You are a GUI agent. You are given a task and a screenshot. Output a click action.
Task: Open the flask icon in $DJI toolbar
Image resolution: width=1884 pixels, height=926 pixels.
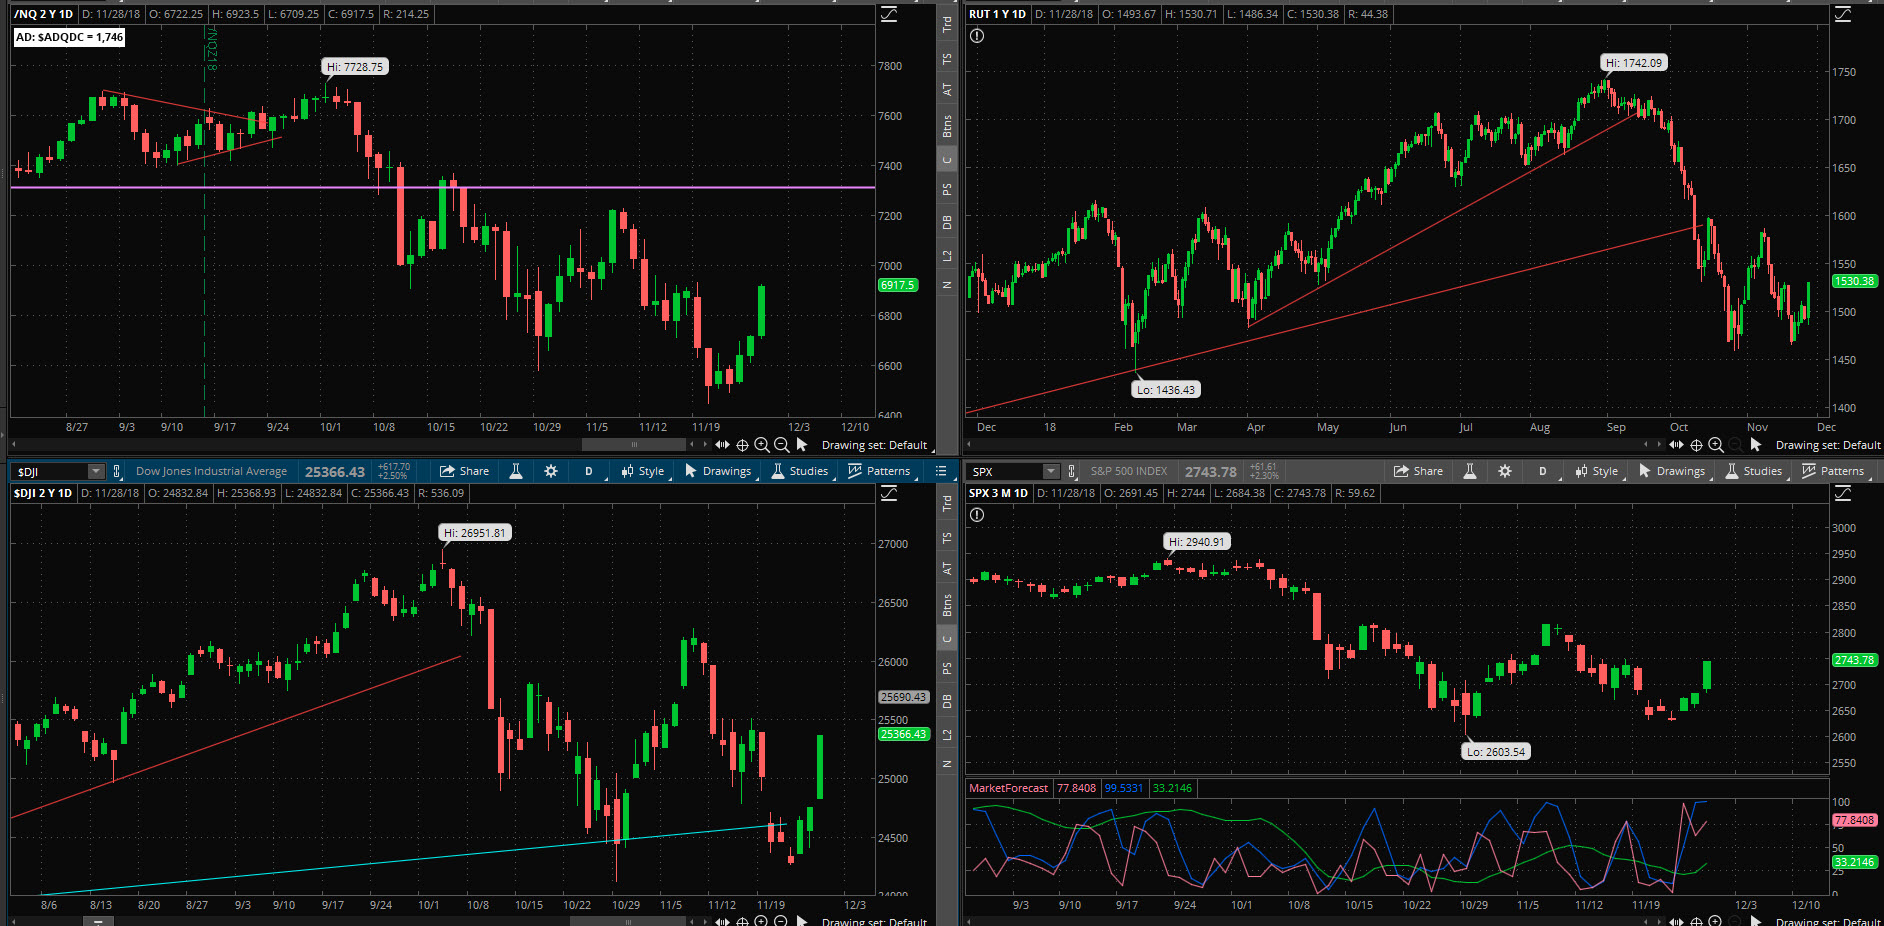(x=516, y=471)
